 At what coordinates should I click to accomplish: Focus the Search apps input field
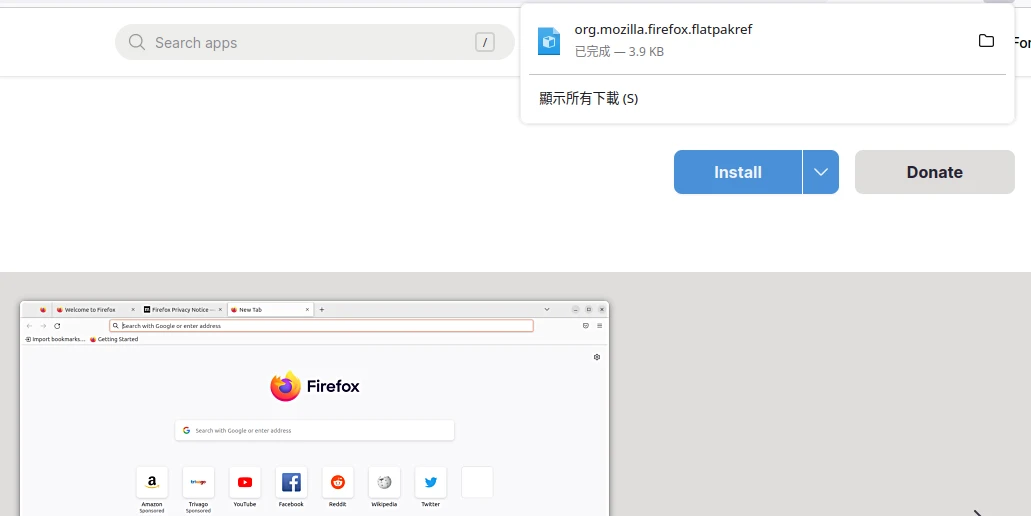[x=314, y=43]
